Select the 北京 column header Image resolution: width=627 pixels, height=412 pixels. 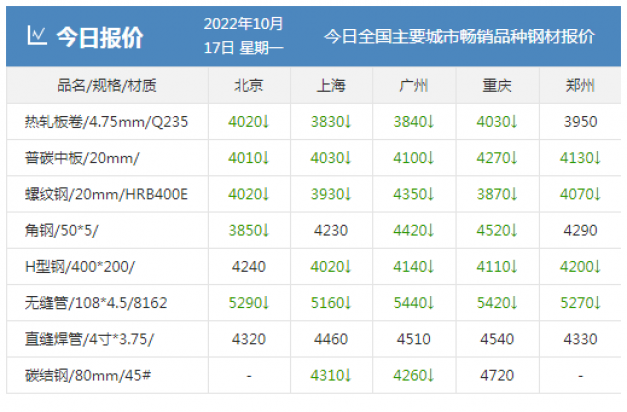click(x=249, y=86)
